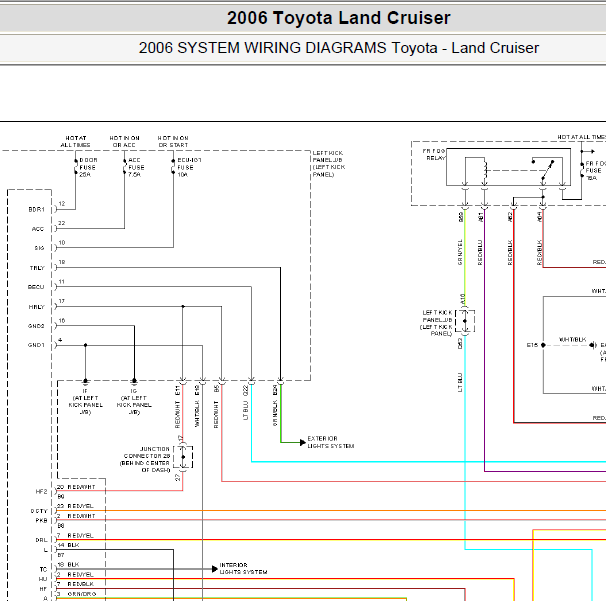Select the TC terminal label
The image size is (606, 601).
pos(43,569)
